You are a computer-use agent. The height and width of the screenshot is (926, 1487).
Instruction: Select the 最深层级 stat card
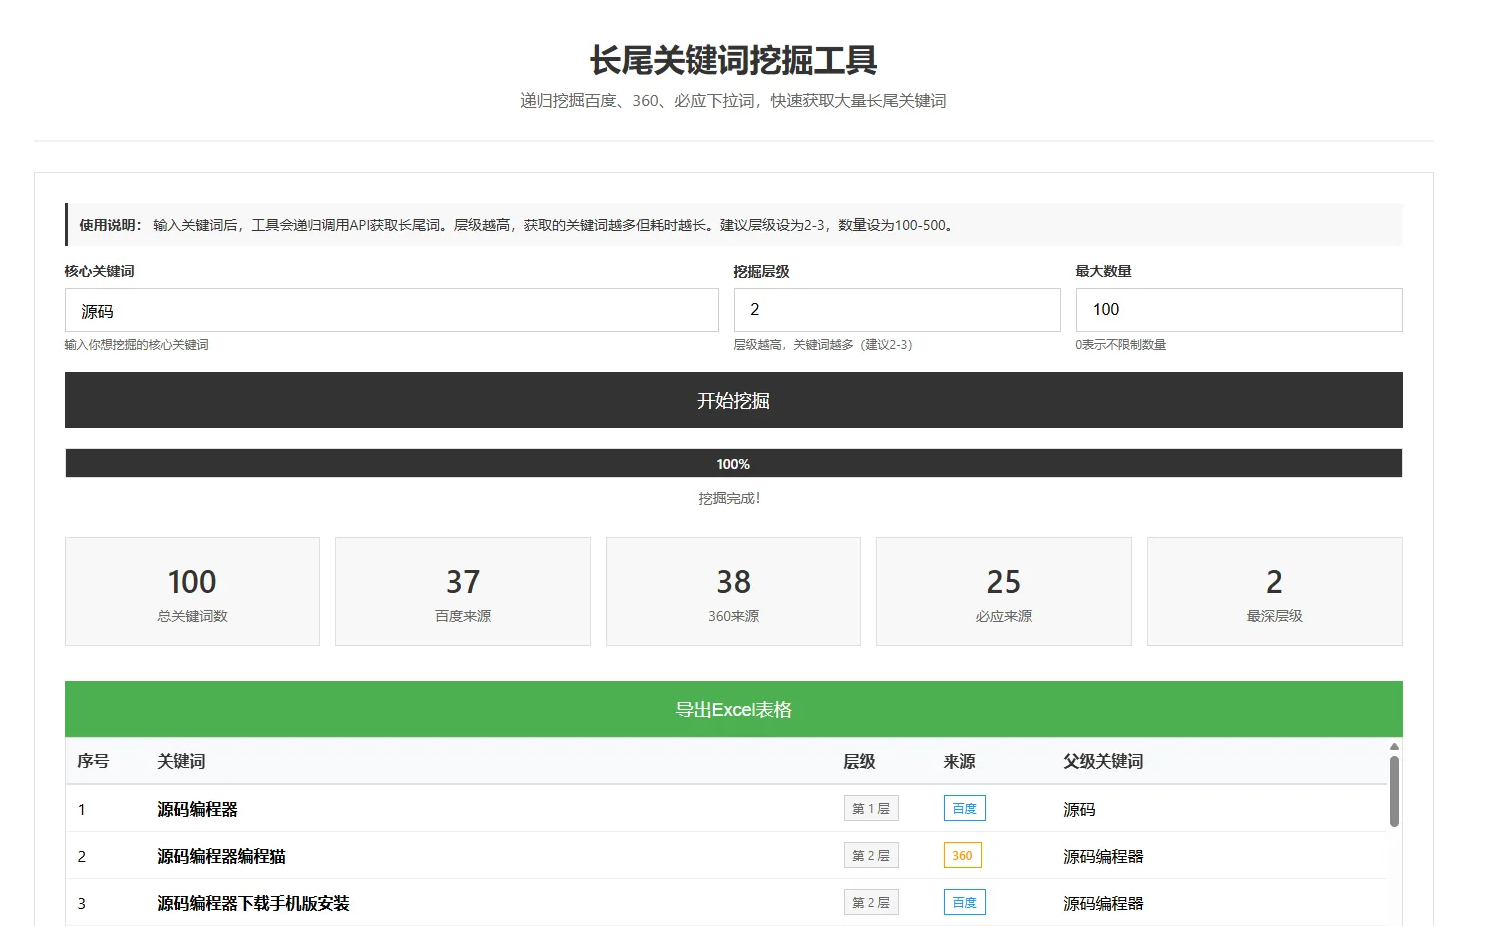click(x=1274, y=592)
